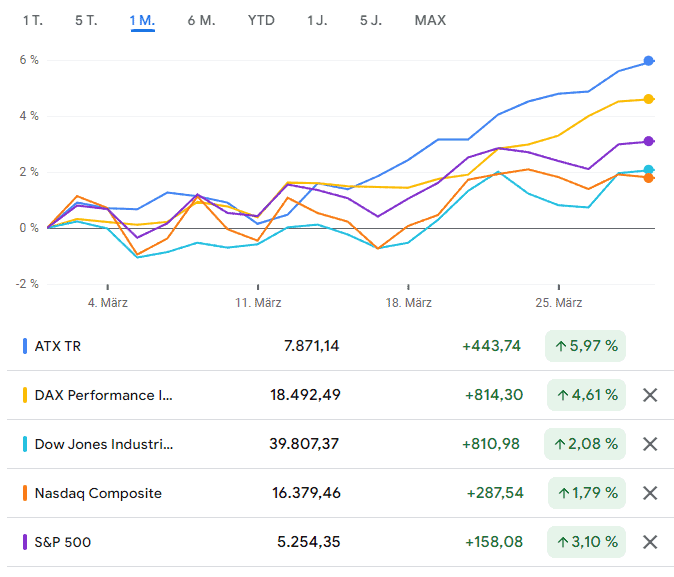Click the purple S&P 500 endpoint dot
674x577 pixels.
pyautogui.click(x=649, y=141)
